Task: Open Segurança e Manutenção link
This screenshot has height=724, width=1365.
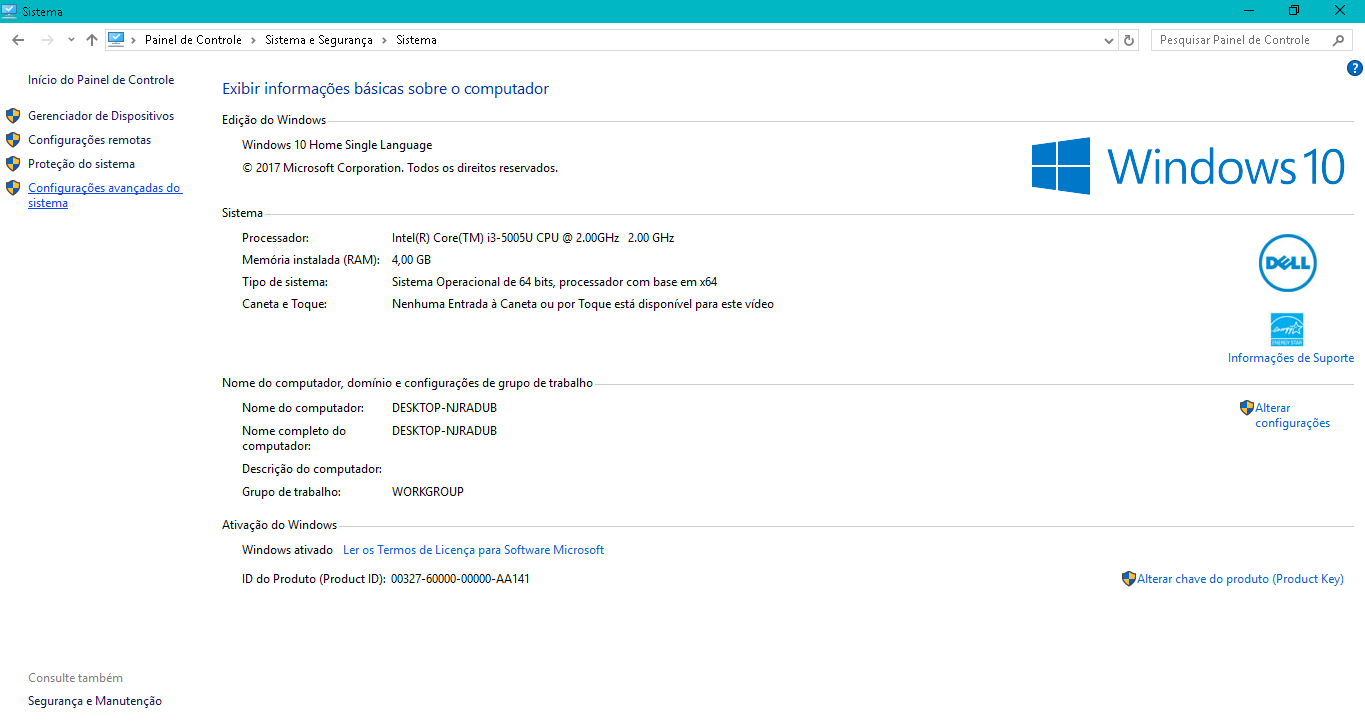Action: click(x=95, y=701)
